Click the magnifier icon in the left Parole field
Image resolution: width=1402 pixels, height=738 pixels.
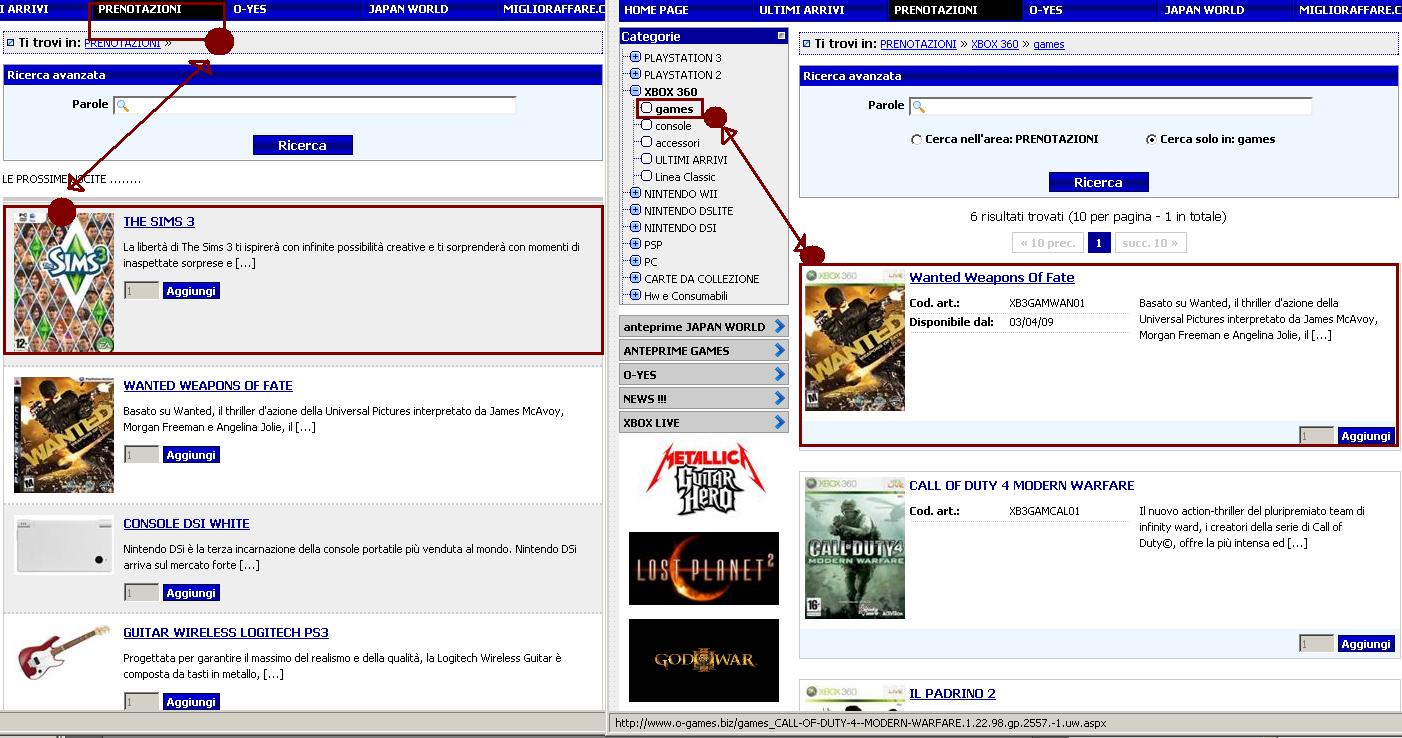tap(123, 105)
